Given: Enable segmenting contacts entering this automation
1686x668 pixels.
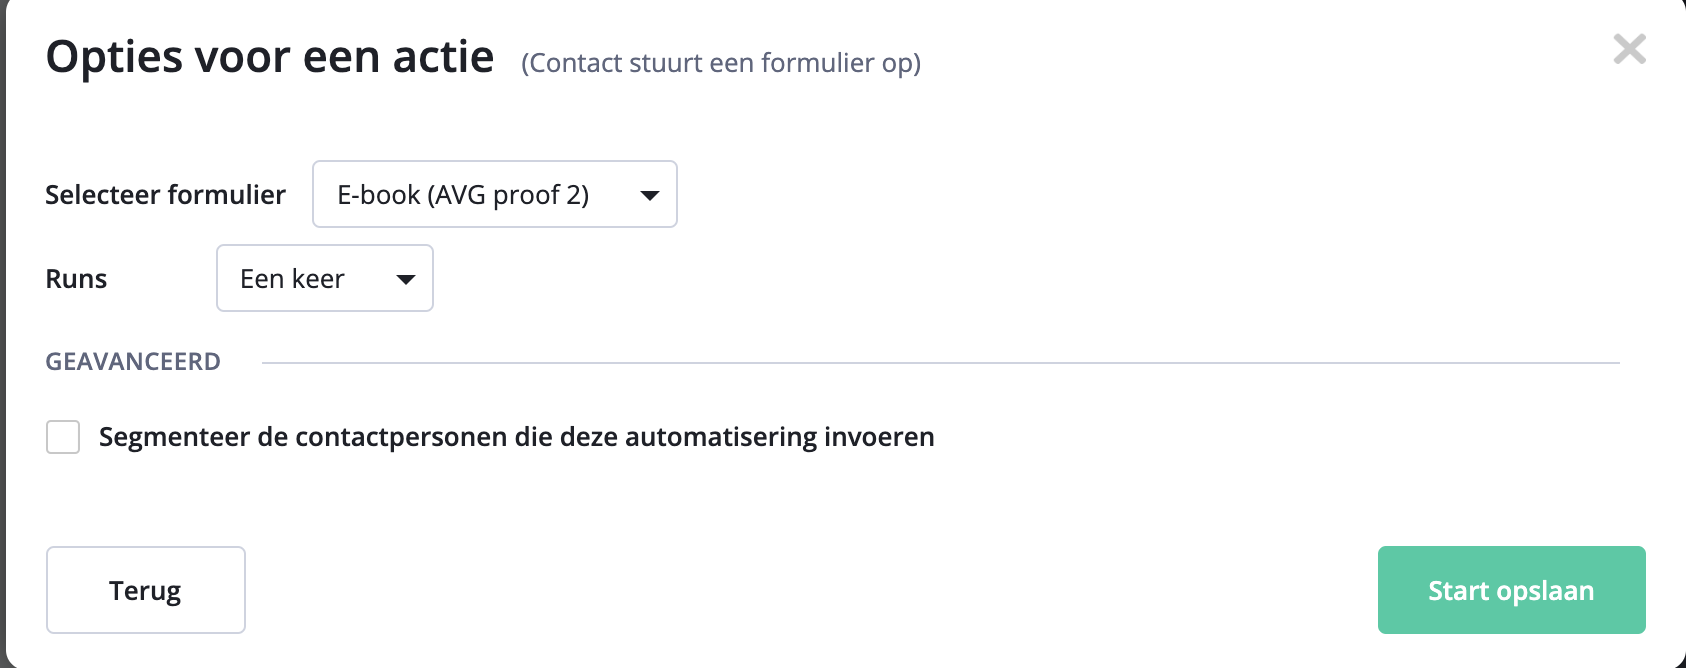Looking at the screenshot, I should tap(62, 437).
